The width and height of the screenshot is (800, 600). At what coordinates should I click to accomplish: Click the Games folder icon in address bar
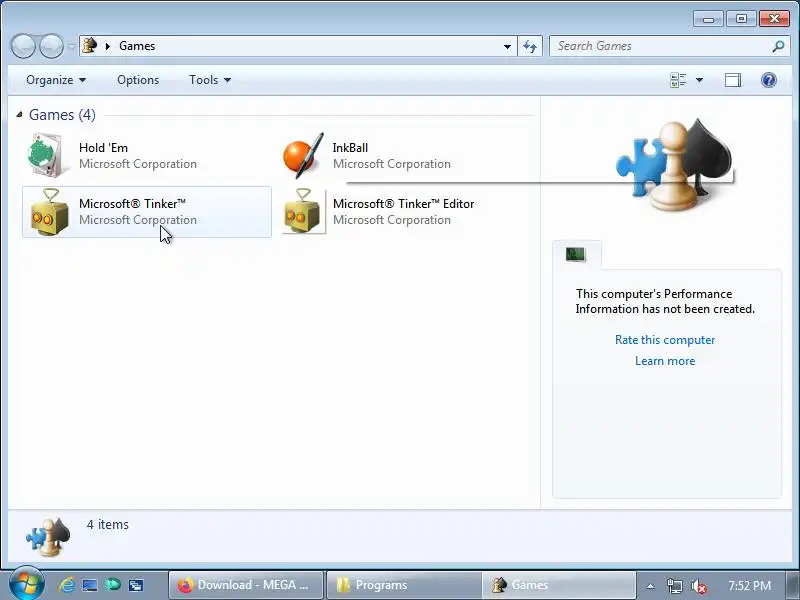[90, 46]
